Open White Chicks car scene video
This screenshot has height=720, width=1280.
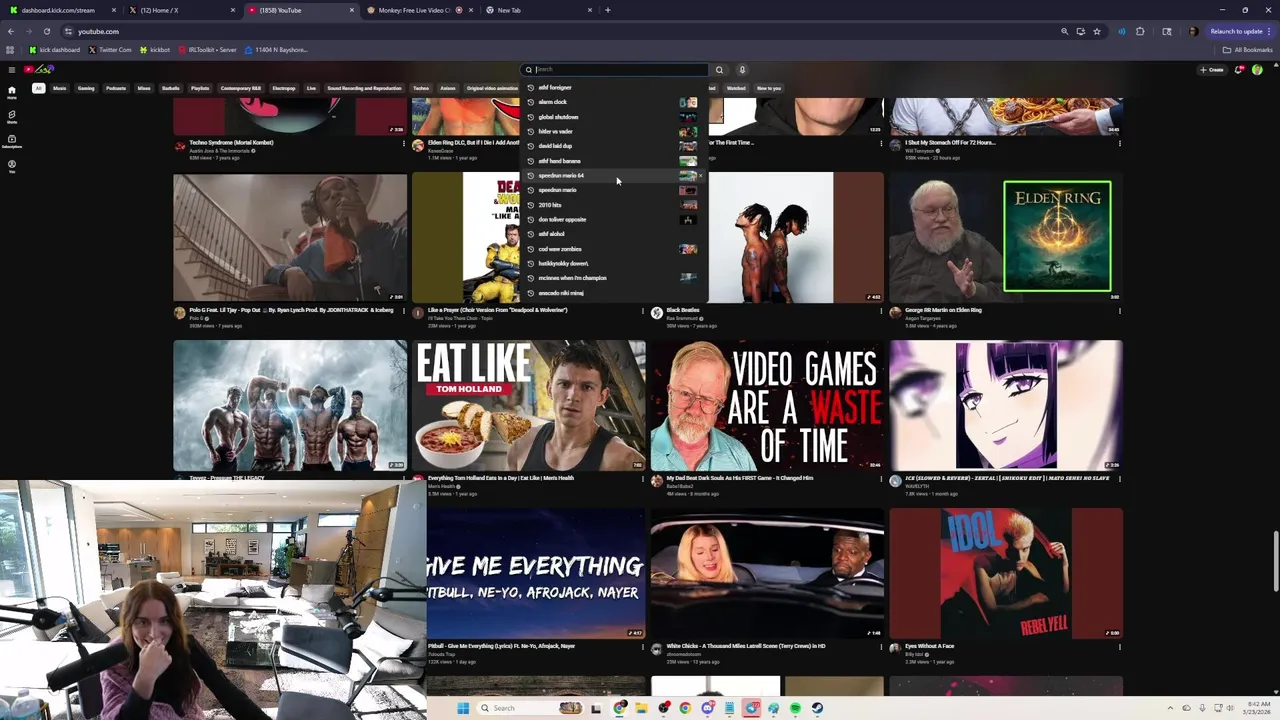tap(767, 574)
